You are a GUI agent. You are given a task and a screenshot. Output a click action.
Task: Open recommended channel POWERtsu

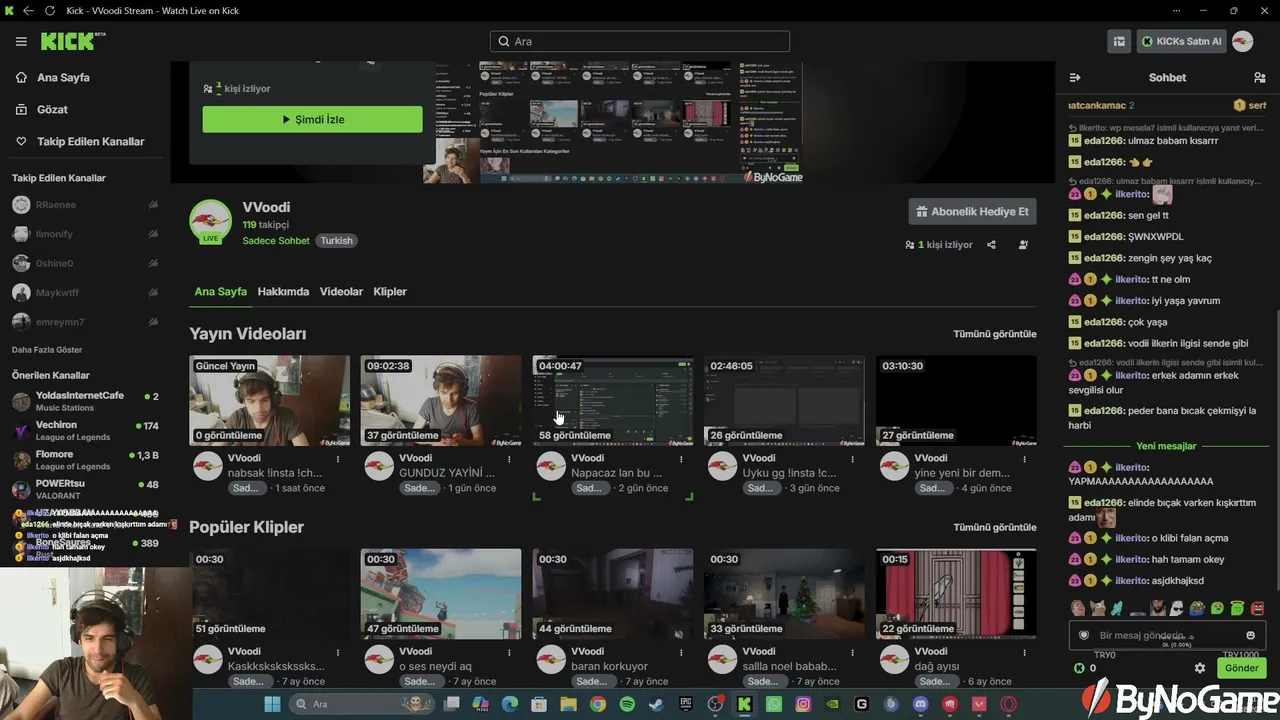(85, 490)
